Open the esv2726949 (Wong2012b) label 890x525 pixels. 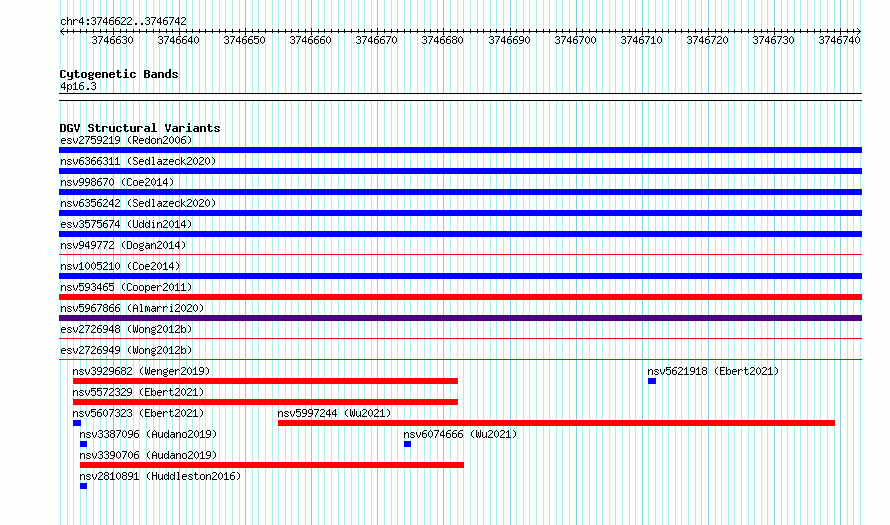(x=126, y=350)
